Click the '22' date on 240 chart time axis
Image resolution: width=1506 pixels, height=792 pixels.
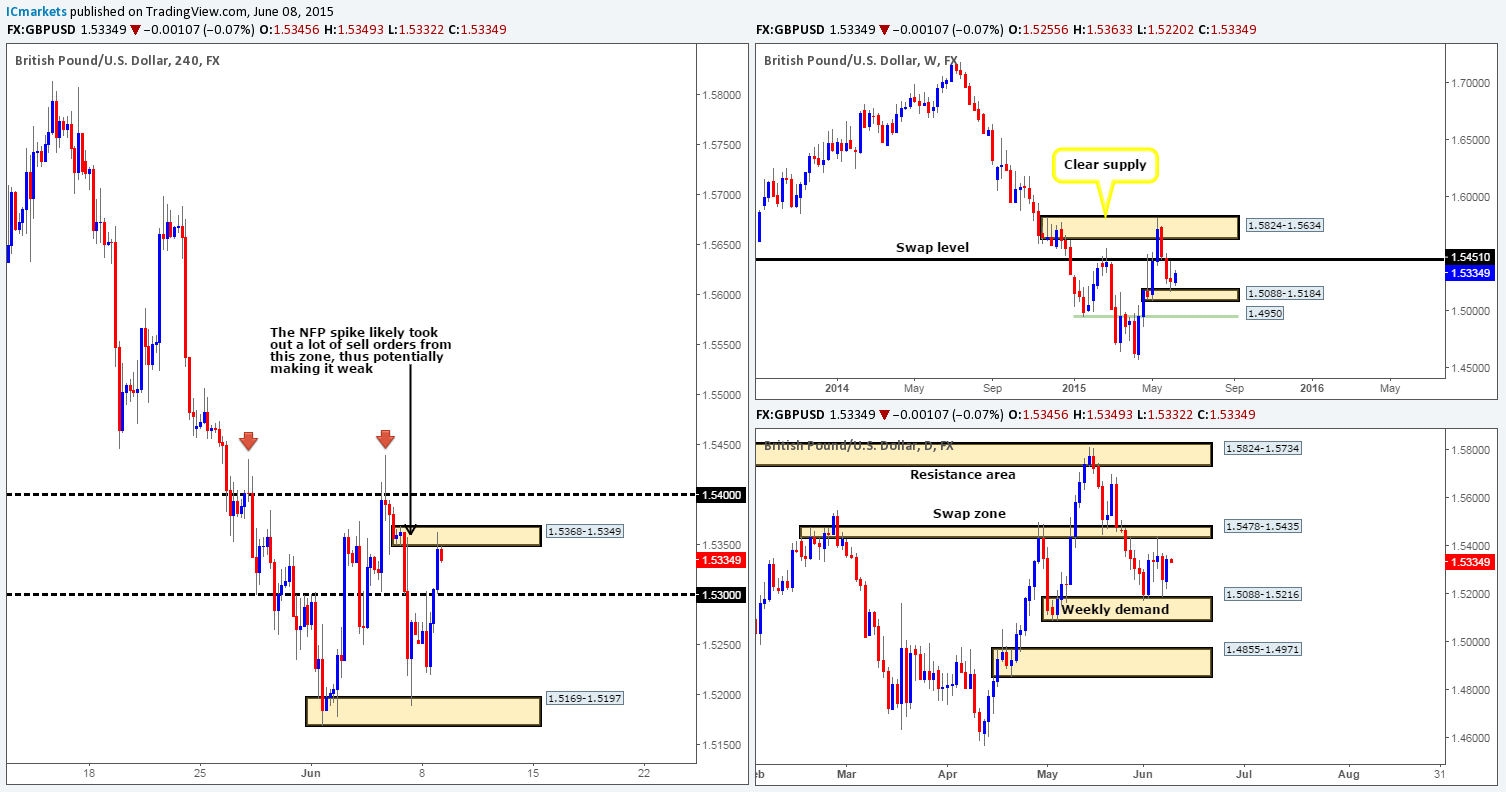tap(643, 773)
